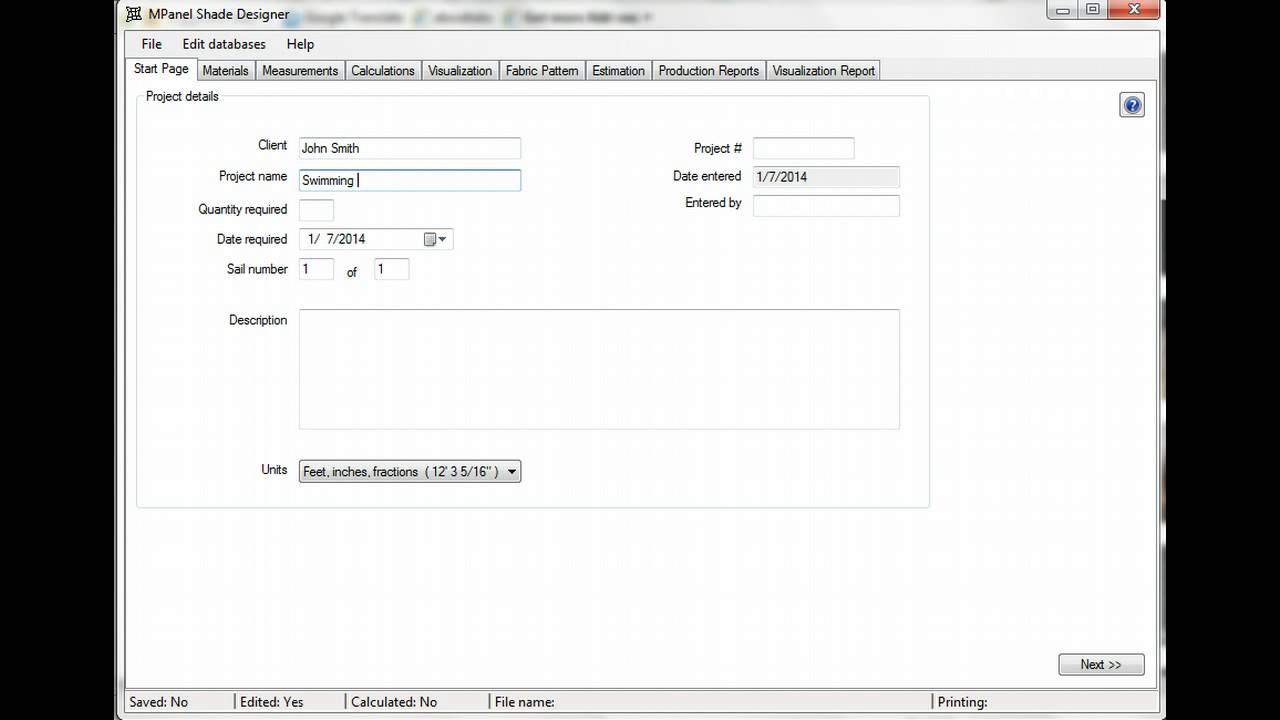Click the 'Edited: Yes' status bar entry
This screenshot has width=1280, height=720.
pyautogui.click(x=272, y=702)
